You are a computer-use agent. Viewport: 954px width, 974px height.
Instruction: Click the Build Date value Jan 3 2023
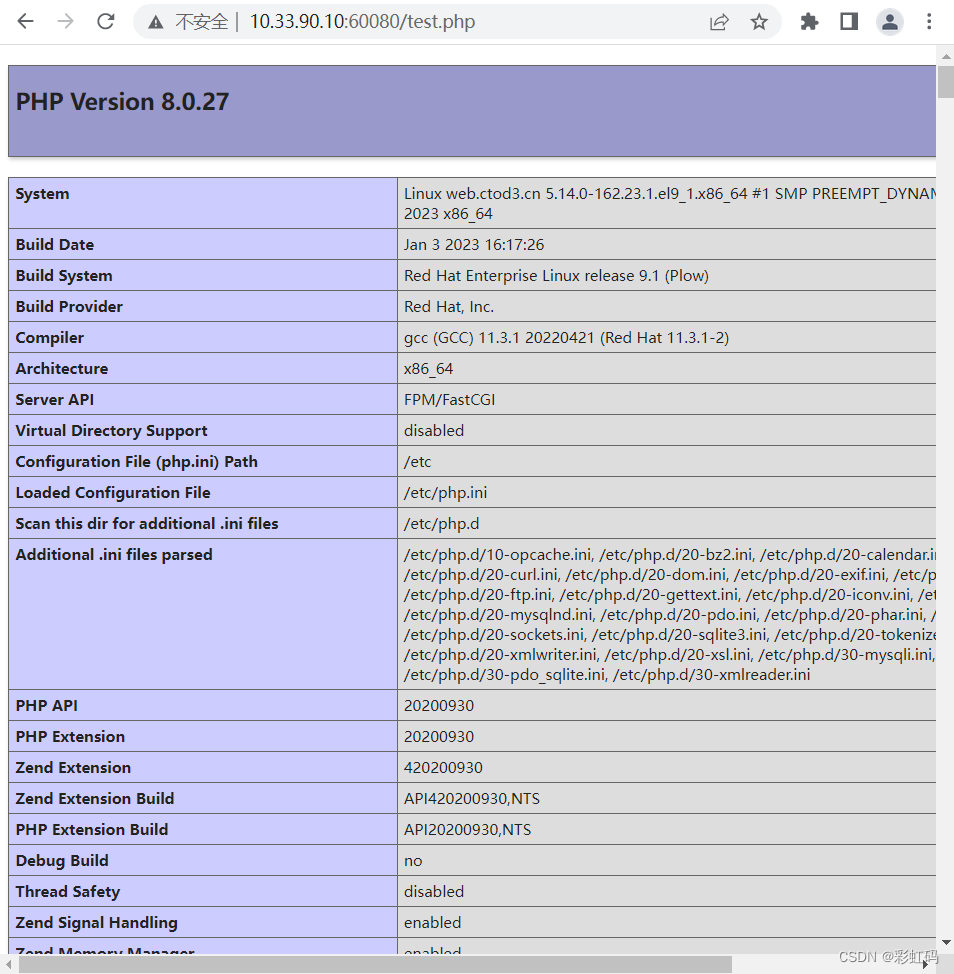tap(474, 244)
